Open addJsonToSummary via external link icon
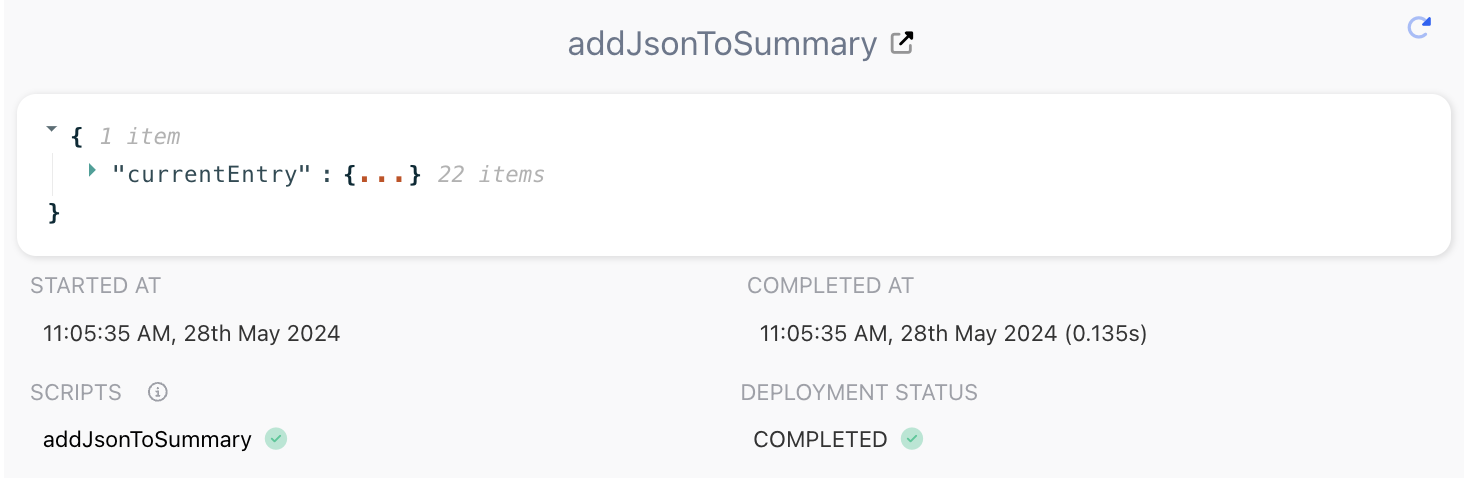This screenshot has height=478, width=1464. pyautogui.click(x=902, y=43)
